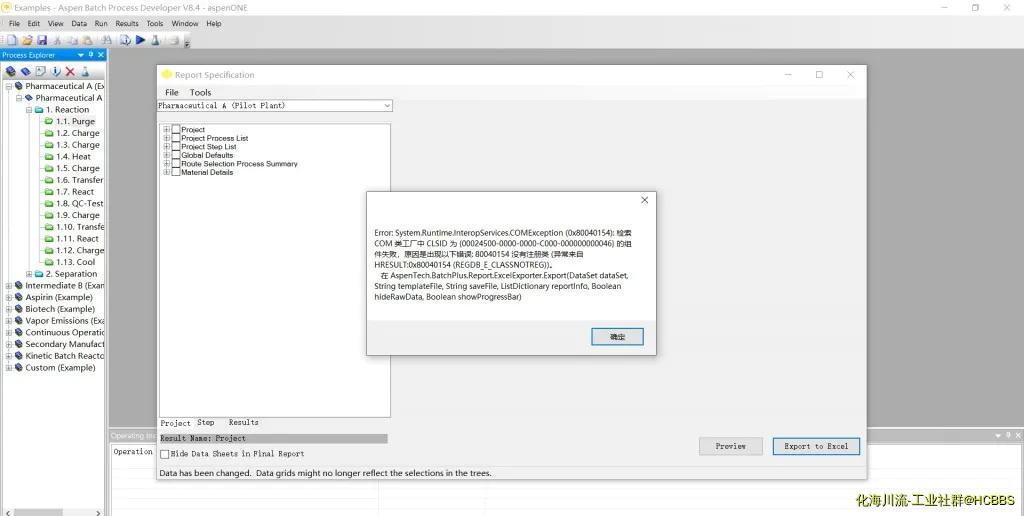Expand the Aspirin (Example) project node
1024x516 pixels.
point(8,297)
